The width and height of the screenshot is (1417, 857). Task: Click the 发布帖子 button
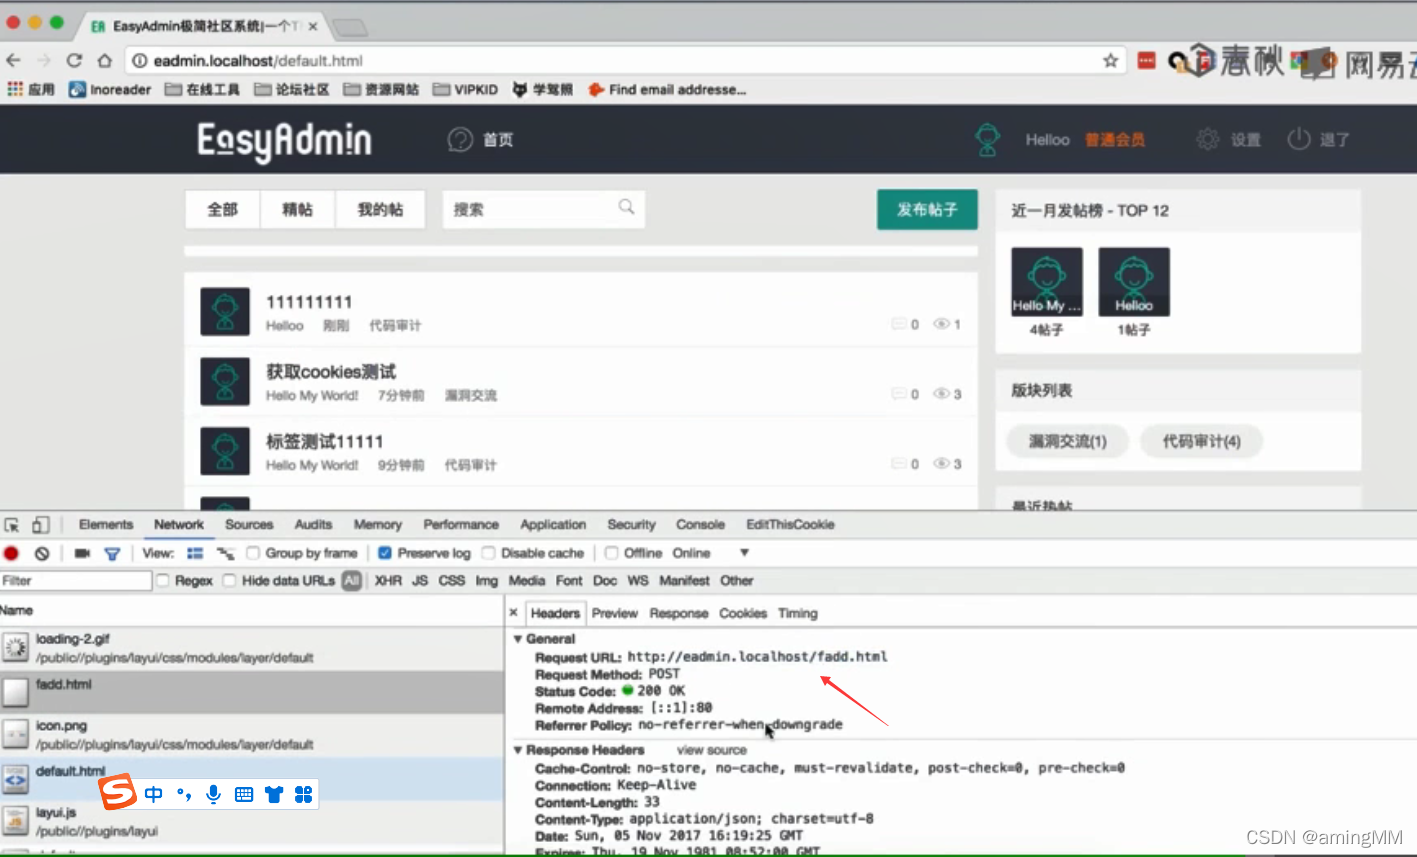pyautogui.click(x=927, y=210)
